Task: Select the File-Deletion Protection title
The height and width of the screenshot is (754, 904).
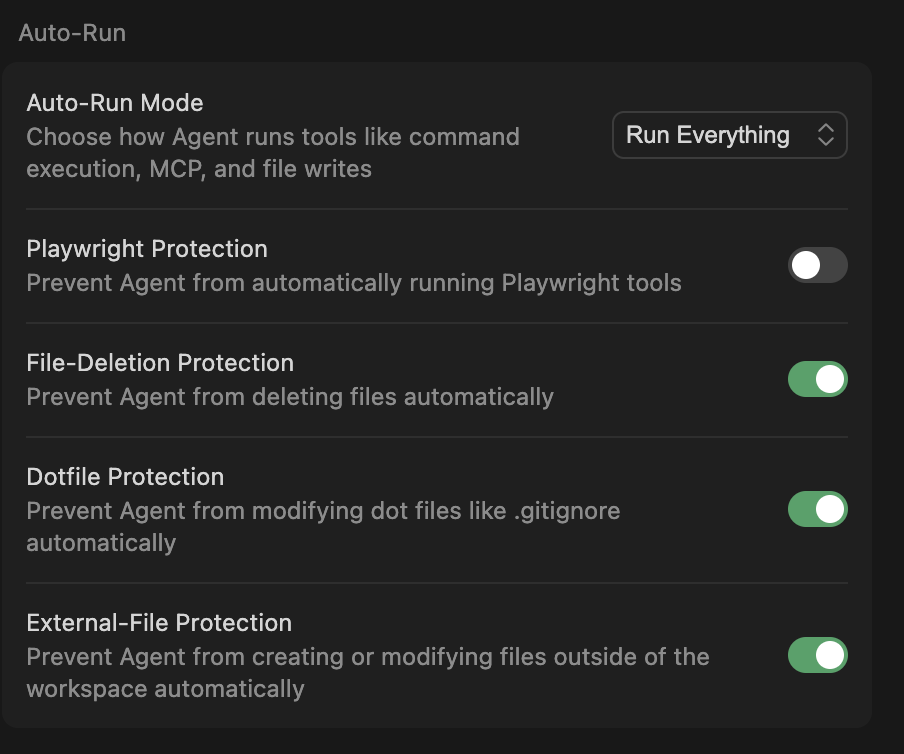Action: 160,363
